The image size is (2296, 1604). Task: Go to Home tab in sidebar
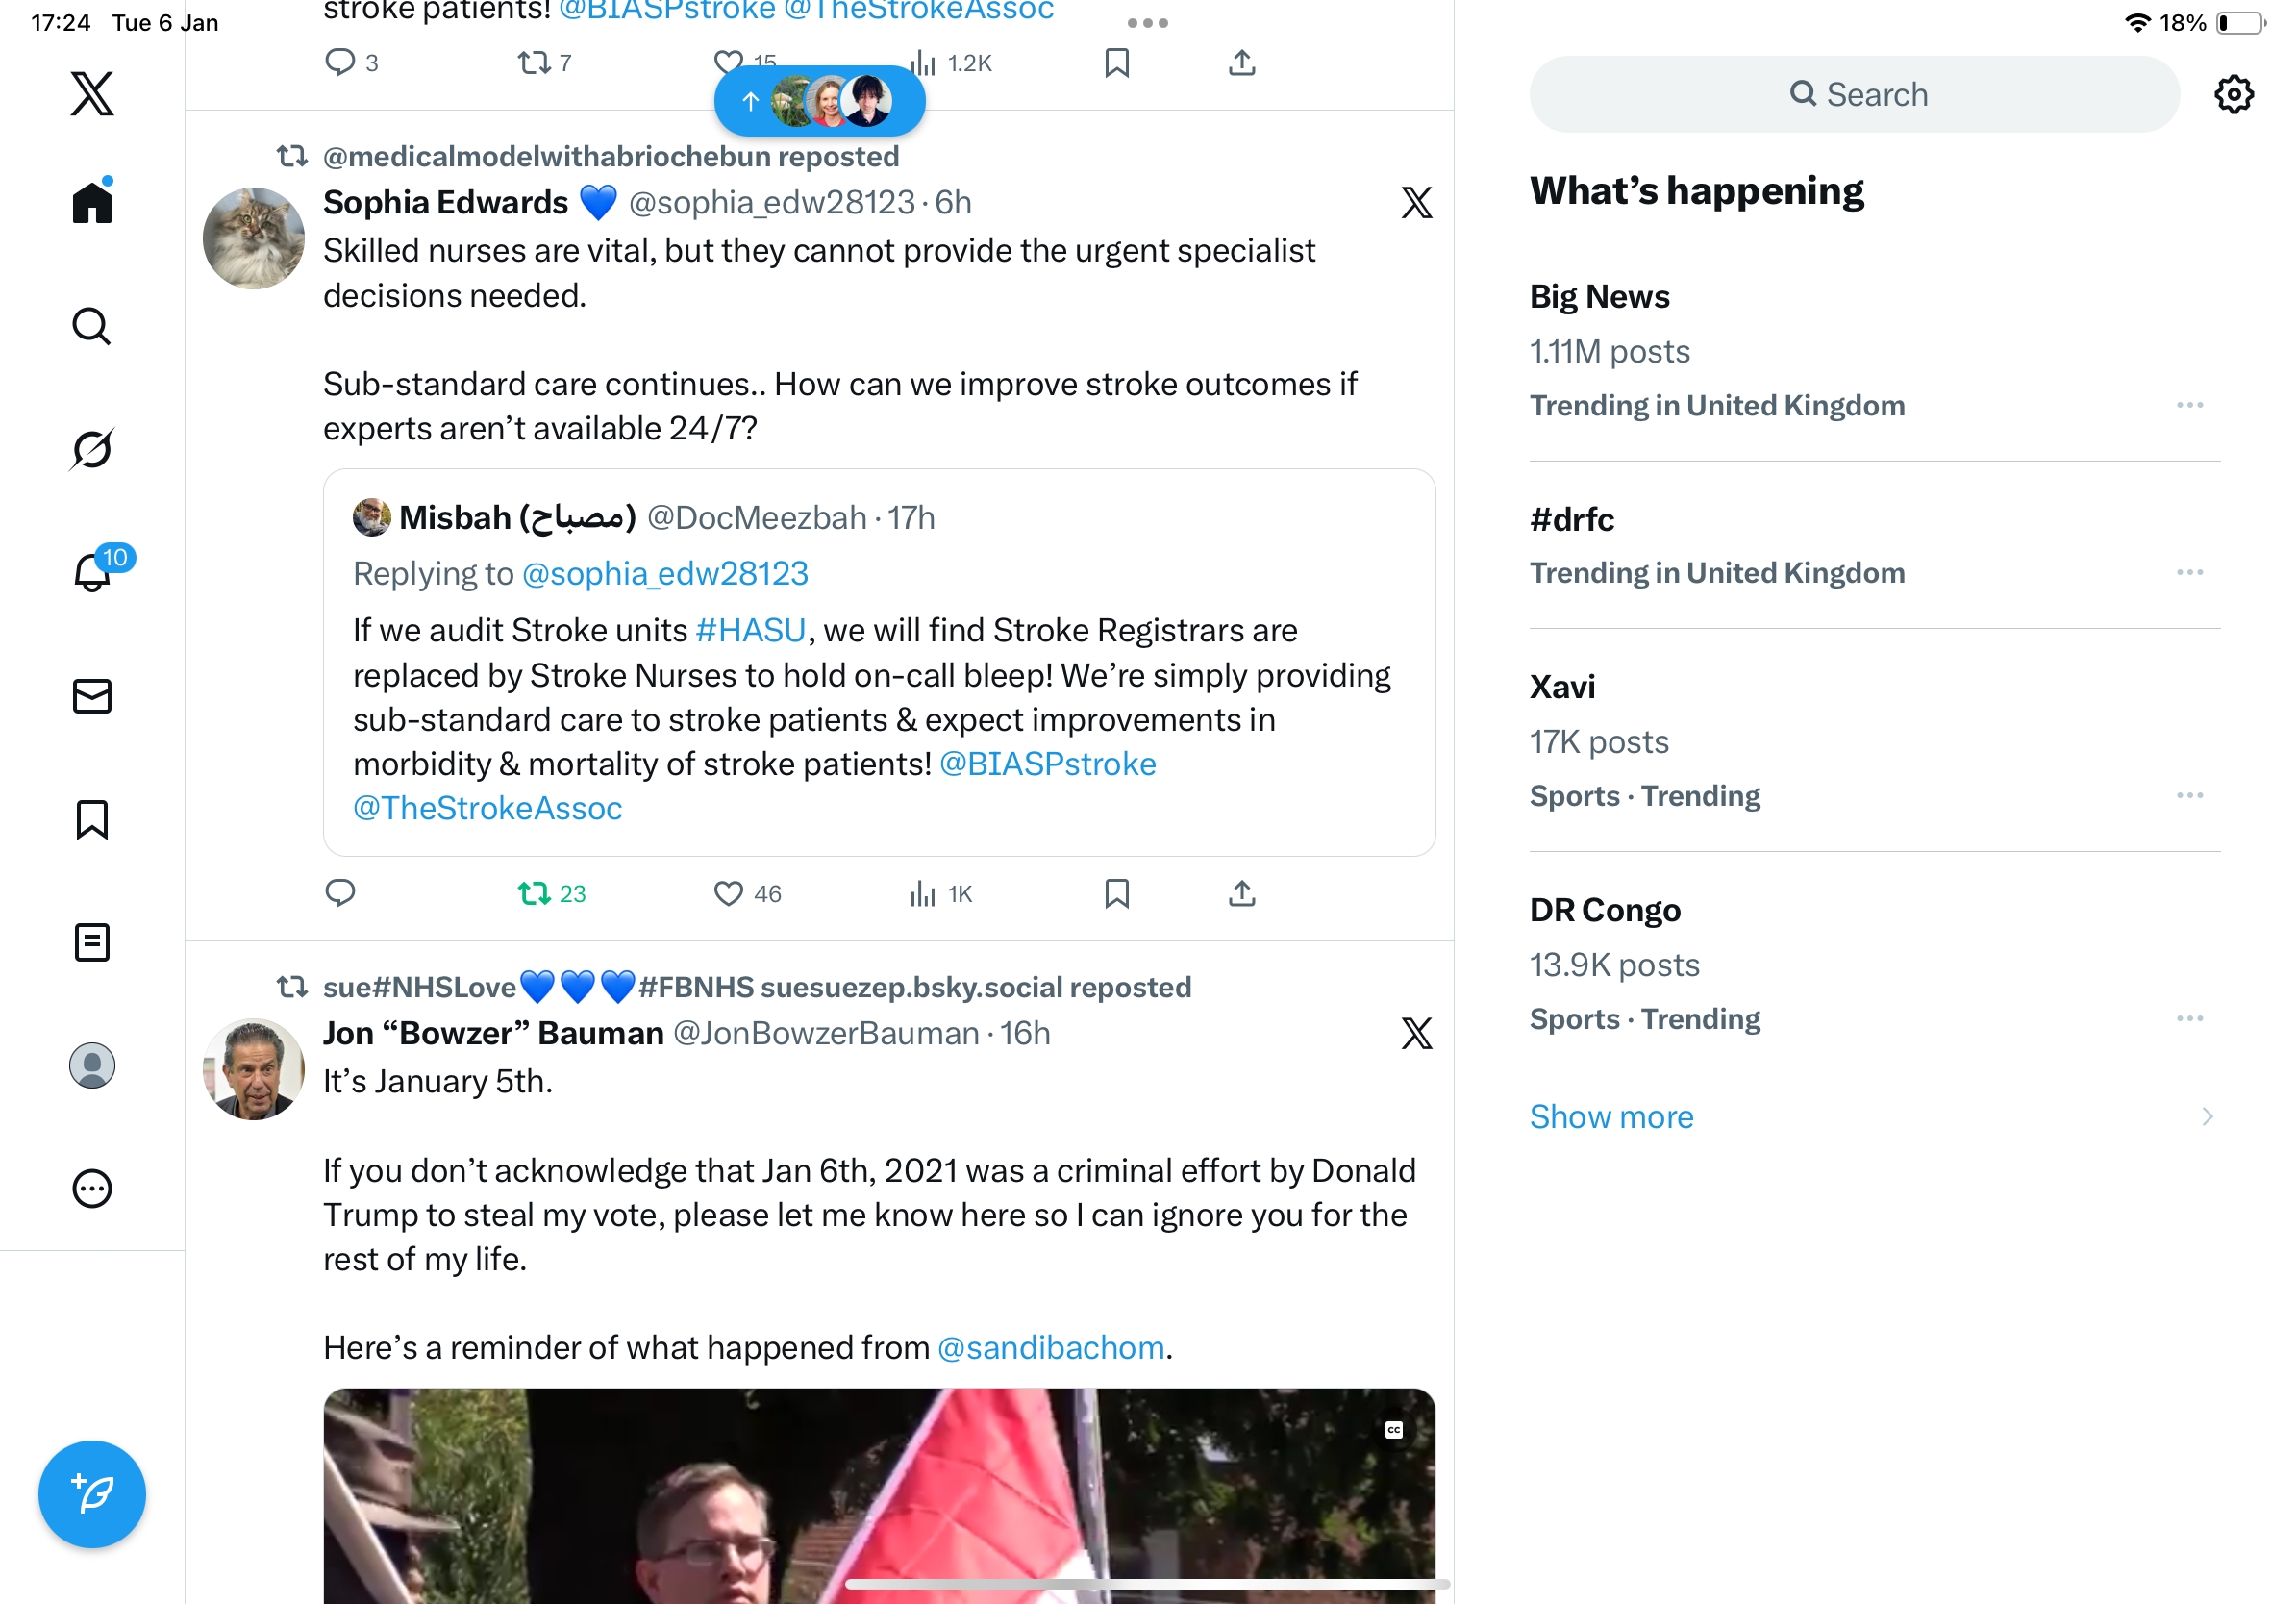92,201
